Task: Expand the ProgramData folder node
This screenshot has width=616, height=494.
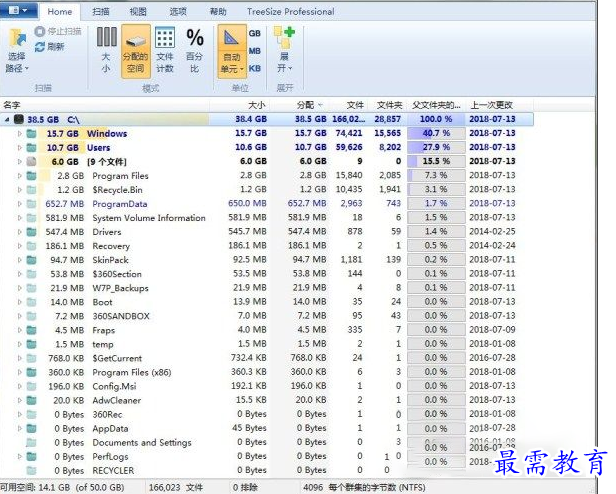Action: click(19, 204)
